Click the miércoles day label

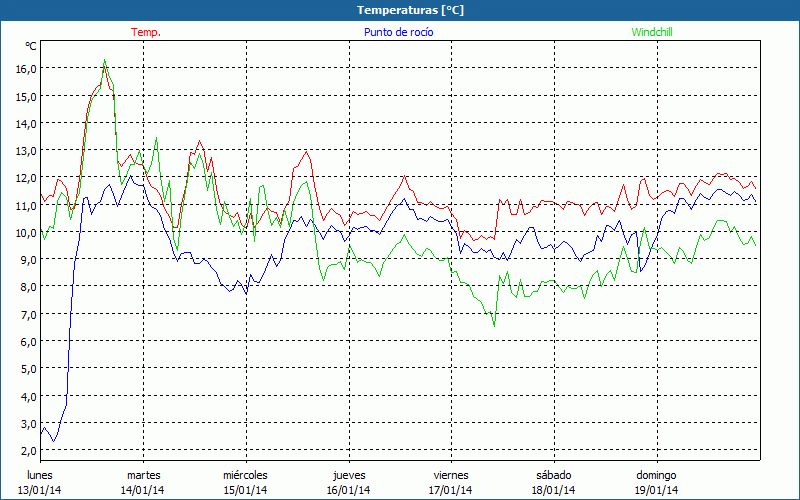[245, 475]
